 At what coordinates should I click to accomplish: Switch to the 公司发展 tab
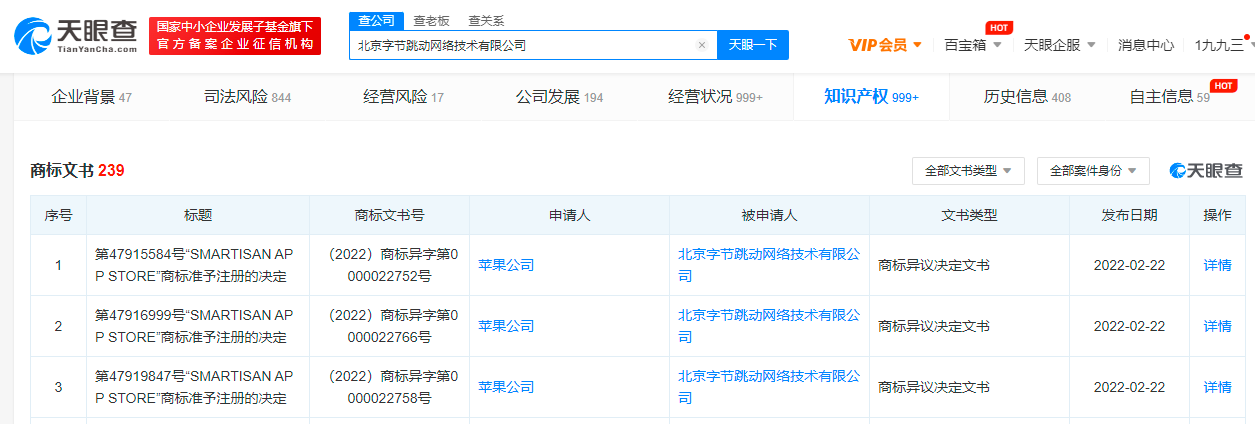[x=559, y=97]
